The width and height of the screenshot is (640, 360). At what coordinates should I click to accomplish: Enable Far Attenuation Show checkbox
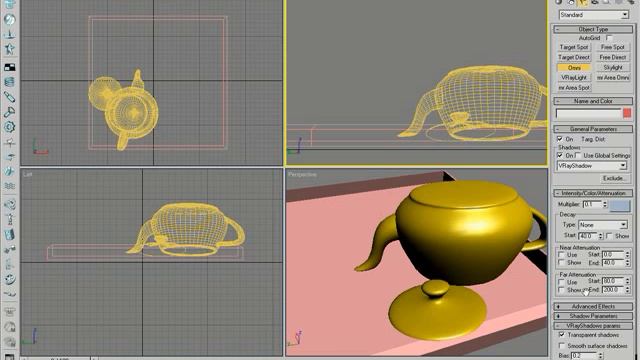(x=561, y=290)
